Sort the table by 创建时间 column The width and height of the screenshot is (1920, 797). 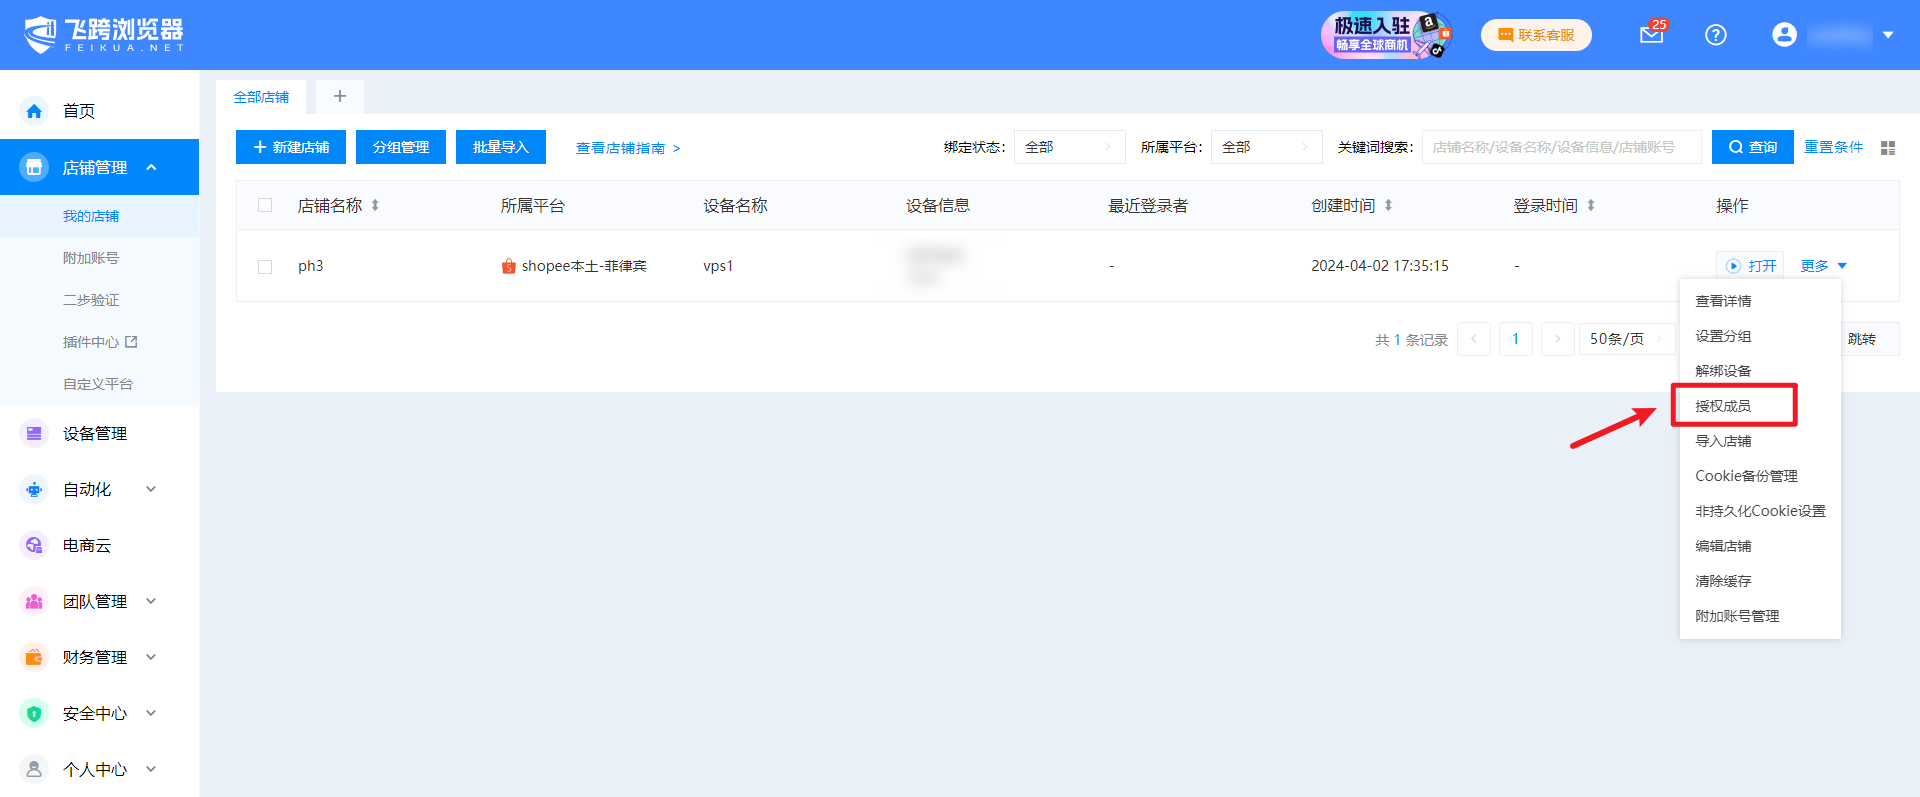click(1388, 206)
